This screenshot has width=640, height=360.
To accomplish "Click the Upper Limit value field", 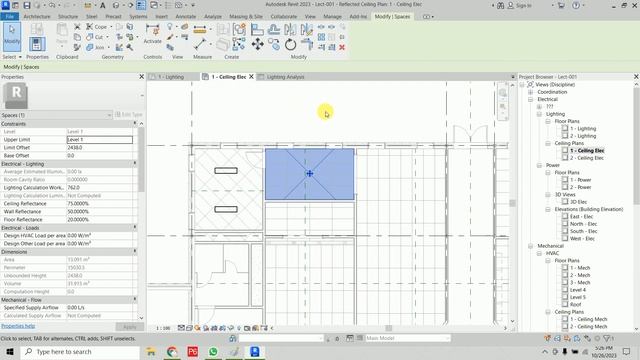I will pos(100,140).
